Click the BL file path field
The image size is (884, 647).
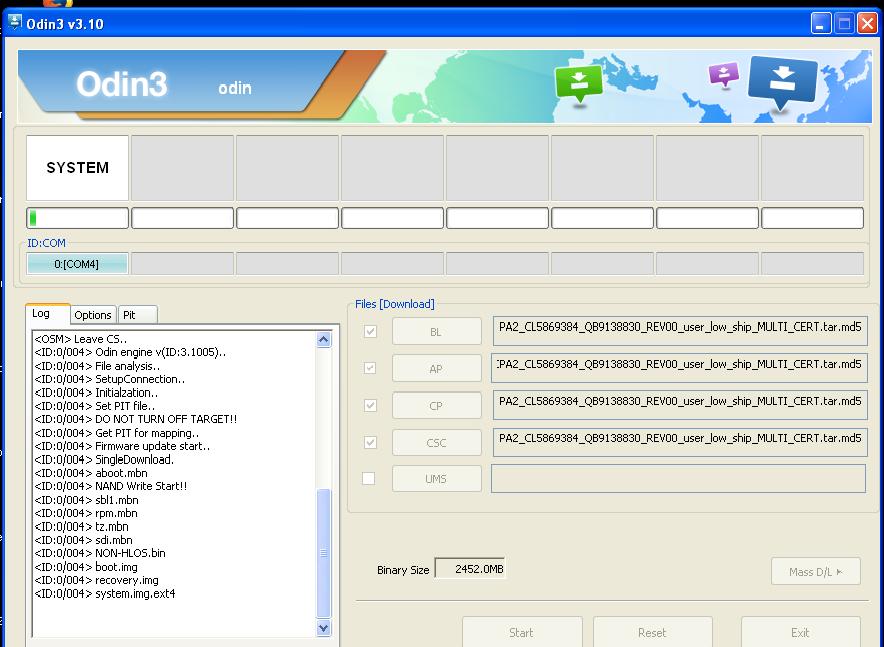(680, 330)
